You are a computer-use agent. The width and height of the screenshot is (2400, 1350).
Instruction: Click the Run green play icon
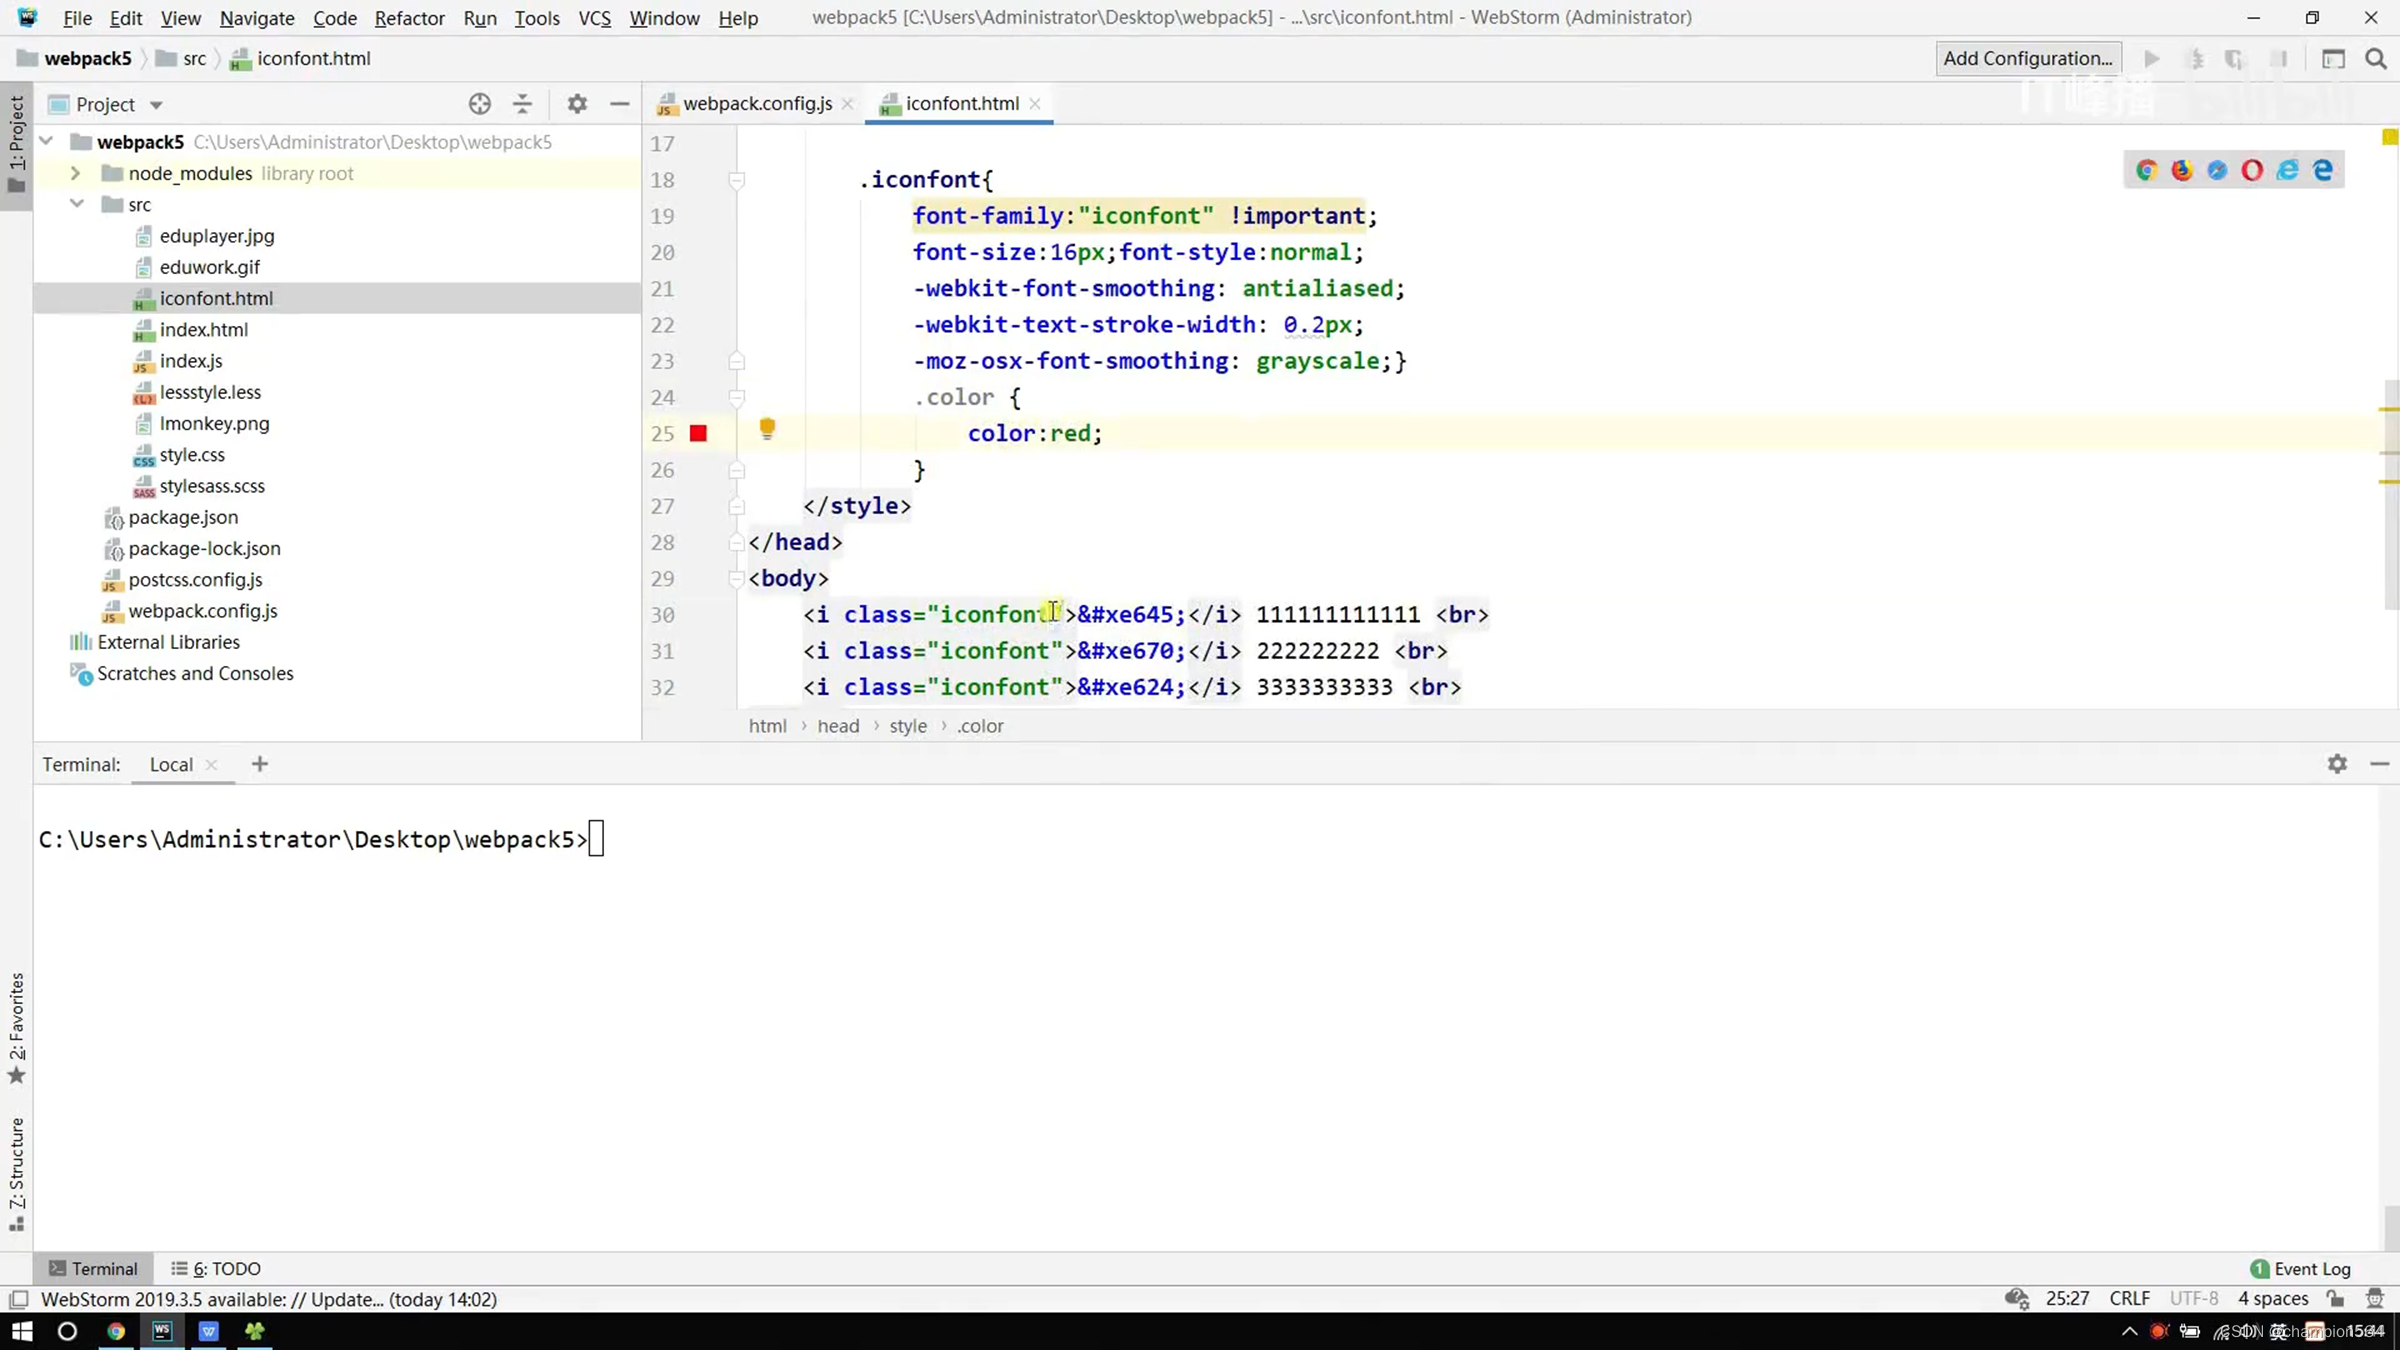(x=2152, y=59)
